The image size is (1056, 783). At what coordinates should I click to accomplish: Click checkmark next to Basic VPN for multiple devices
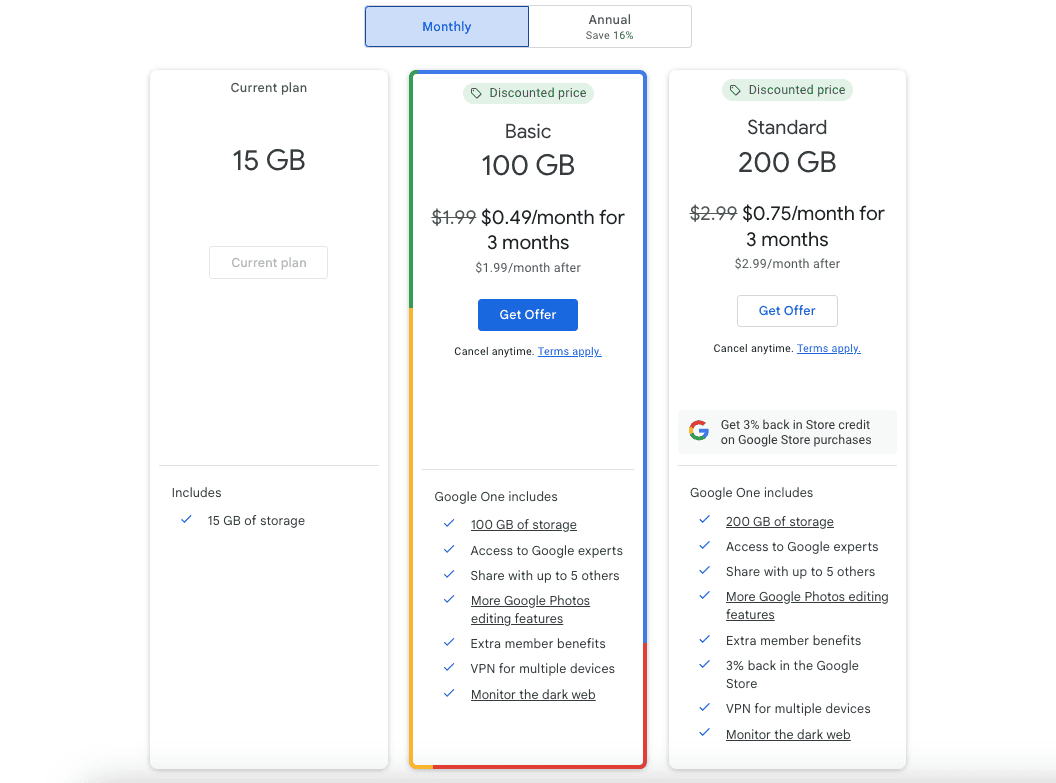(449, 668)
